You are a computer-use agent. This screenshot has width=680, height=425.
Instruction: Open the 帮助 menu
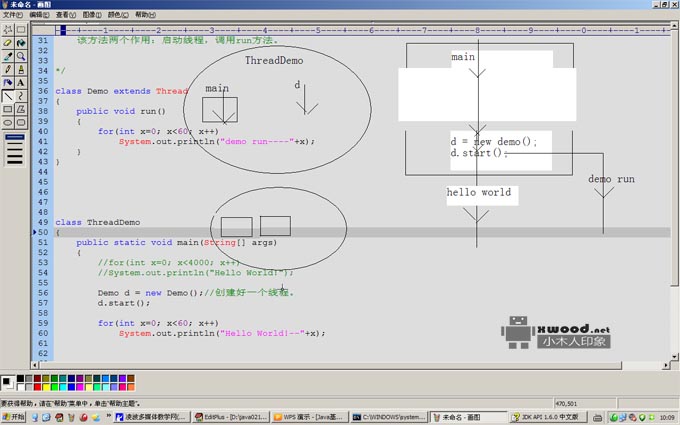145,15
